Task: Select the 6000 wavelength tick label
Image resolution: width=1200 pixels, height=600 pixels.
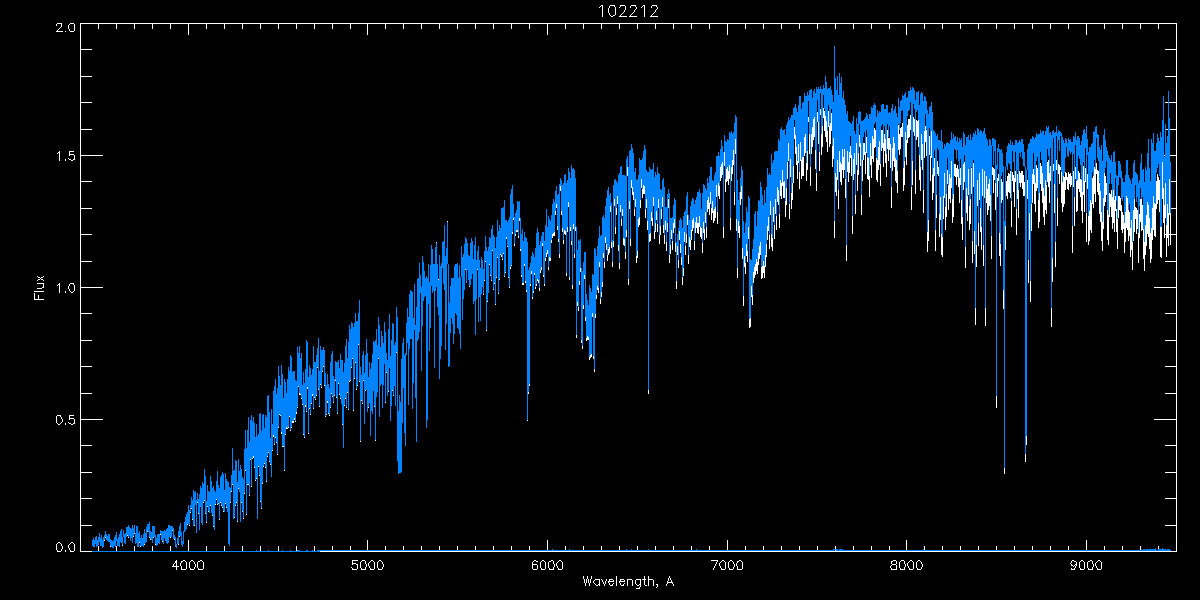Action: pos(547,565)
